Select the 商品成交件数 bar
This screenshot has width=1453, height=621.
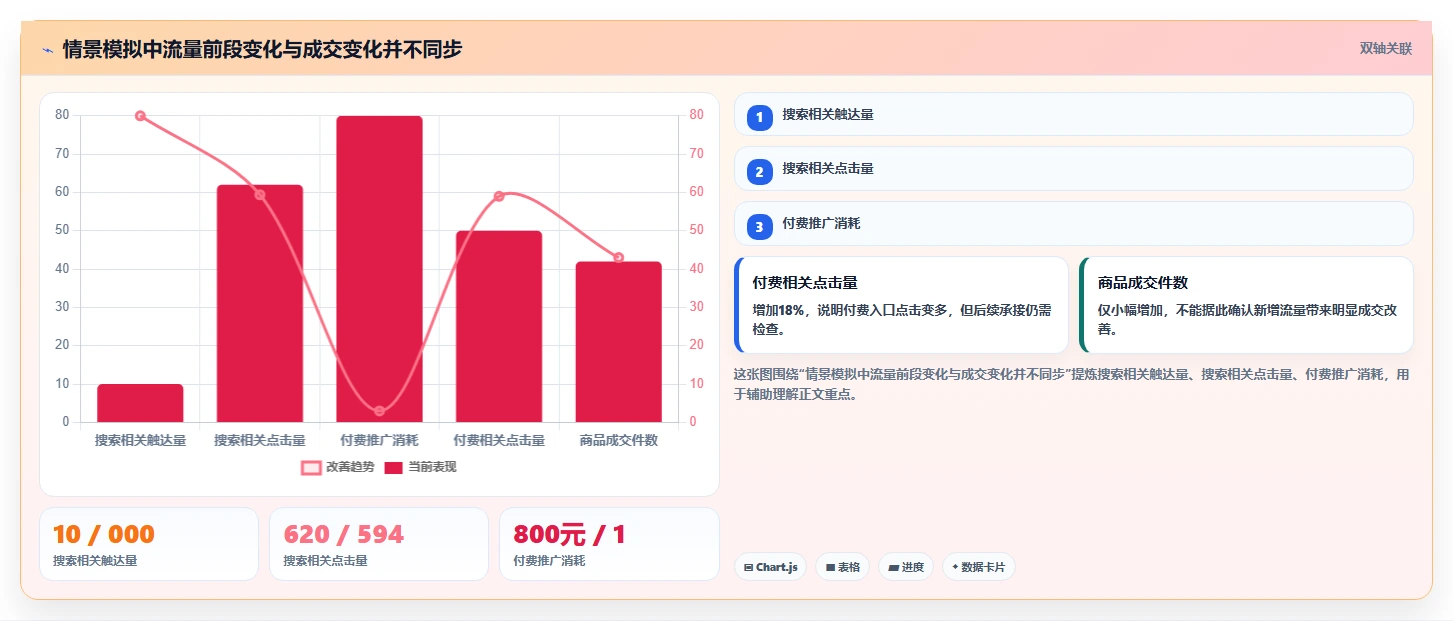(x=618, y=342)
